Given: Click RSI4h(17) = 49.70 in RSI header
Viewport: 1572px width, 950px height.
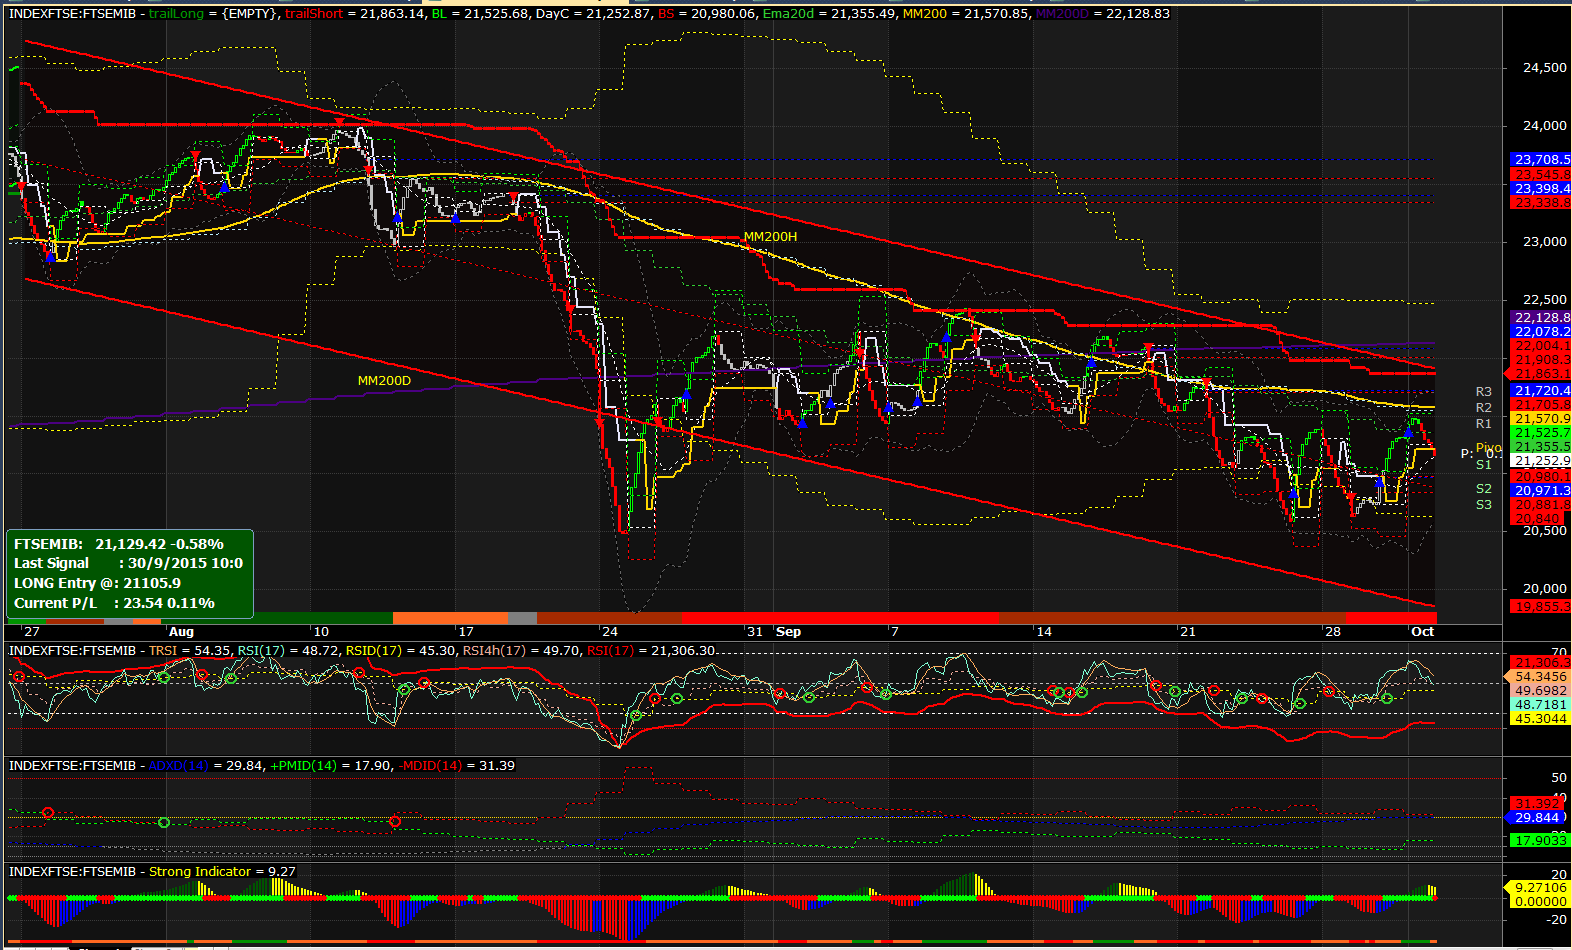Looking at the screenshot, I should (x=521, y=651).
